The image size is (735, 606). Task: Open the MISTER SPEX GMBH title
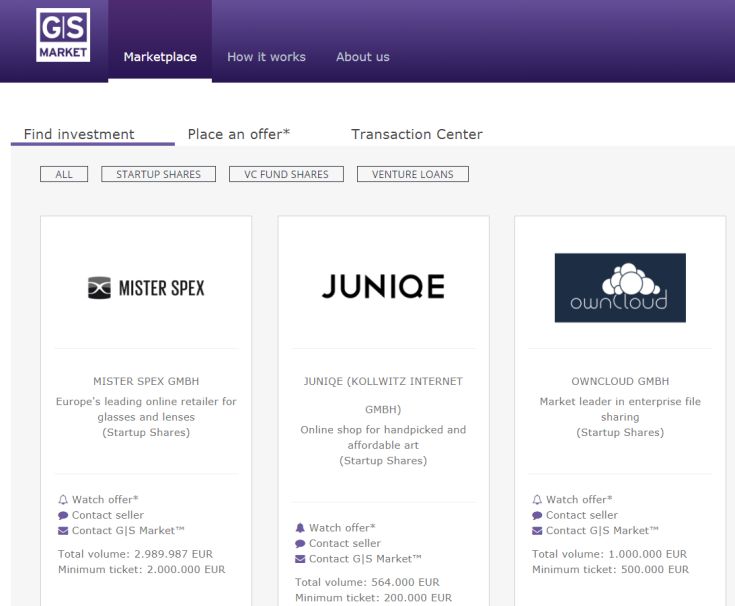click(146, 382)
